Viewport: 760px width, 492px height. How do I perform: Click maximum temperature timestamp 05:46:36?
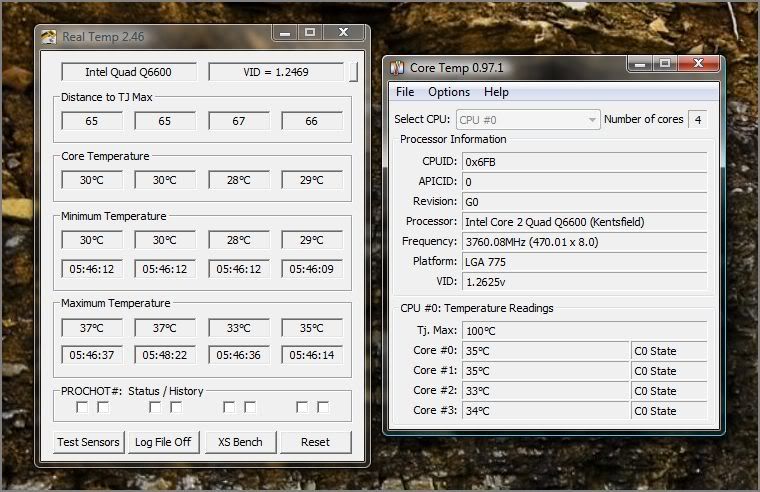tap(239, 355)
